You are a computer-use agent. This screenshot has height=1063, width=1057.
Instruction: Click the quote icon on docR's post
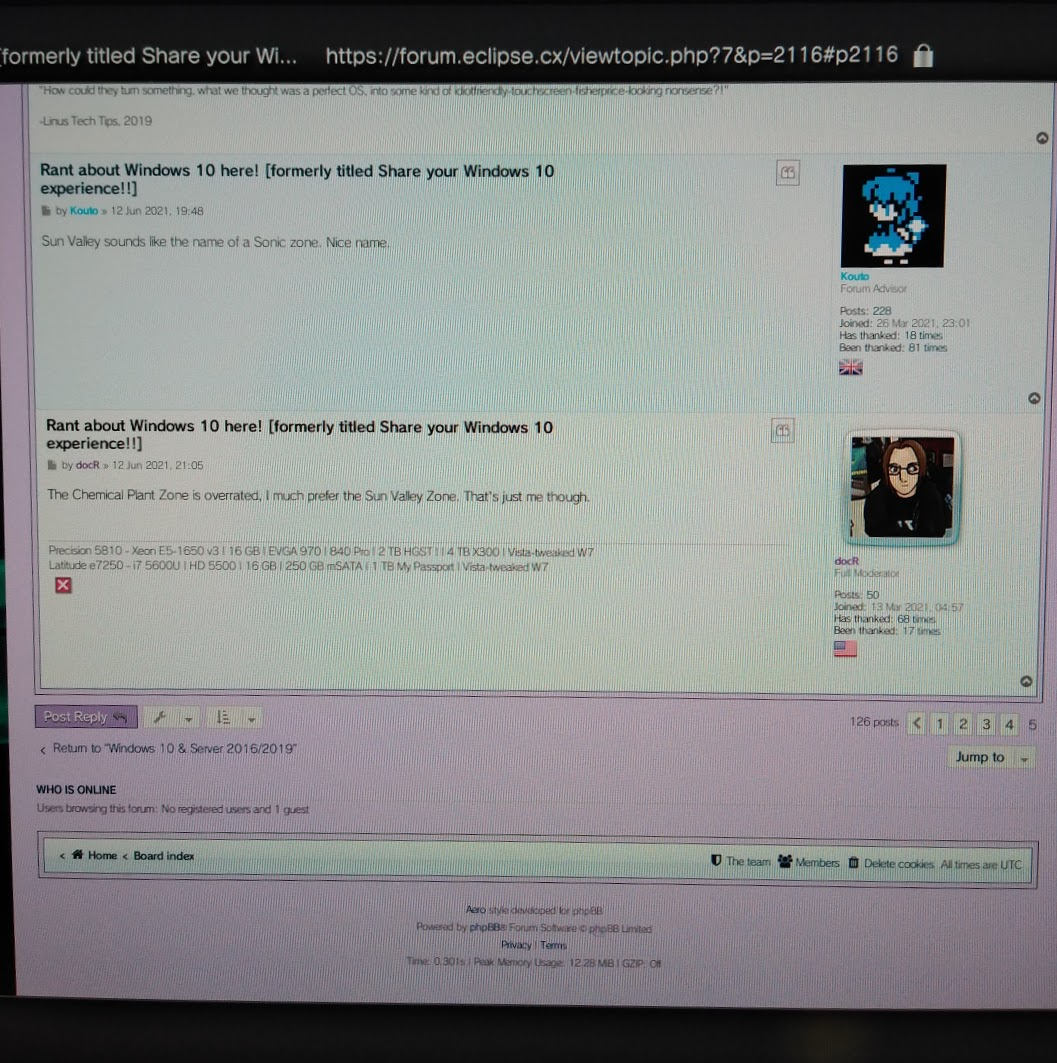[x=782, y=430]
